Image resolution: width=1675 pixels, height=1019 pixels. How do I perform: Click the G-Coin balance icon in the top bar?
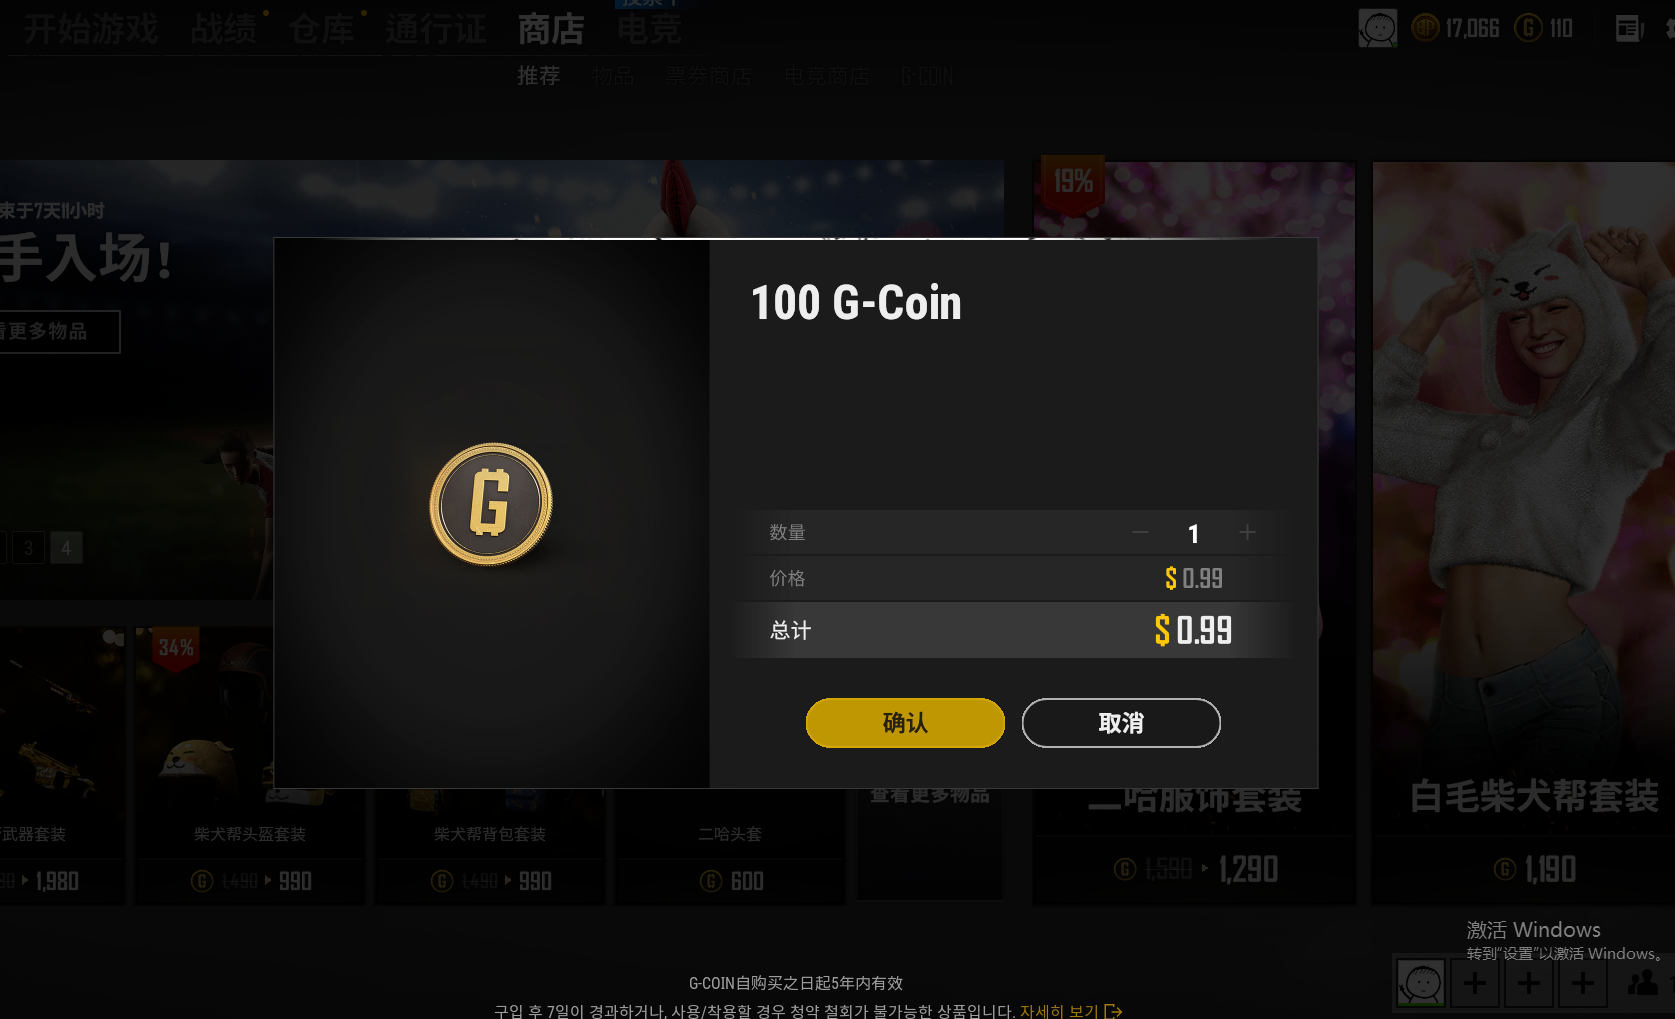1528,28
